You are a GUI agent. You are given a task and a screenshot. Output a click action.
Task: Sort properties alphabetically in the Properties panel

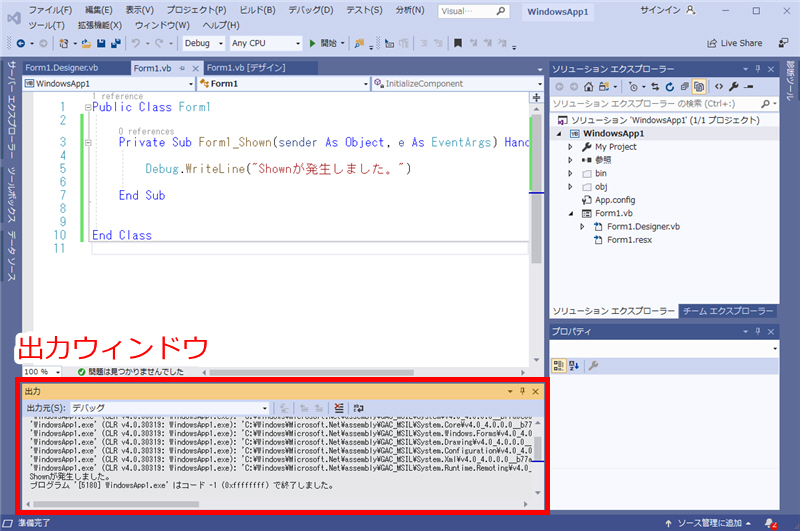point(574,365)
